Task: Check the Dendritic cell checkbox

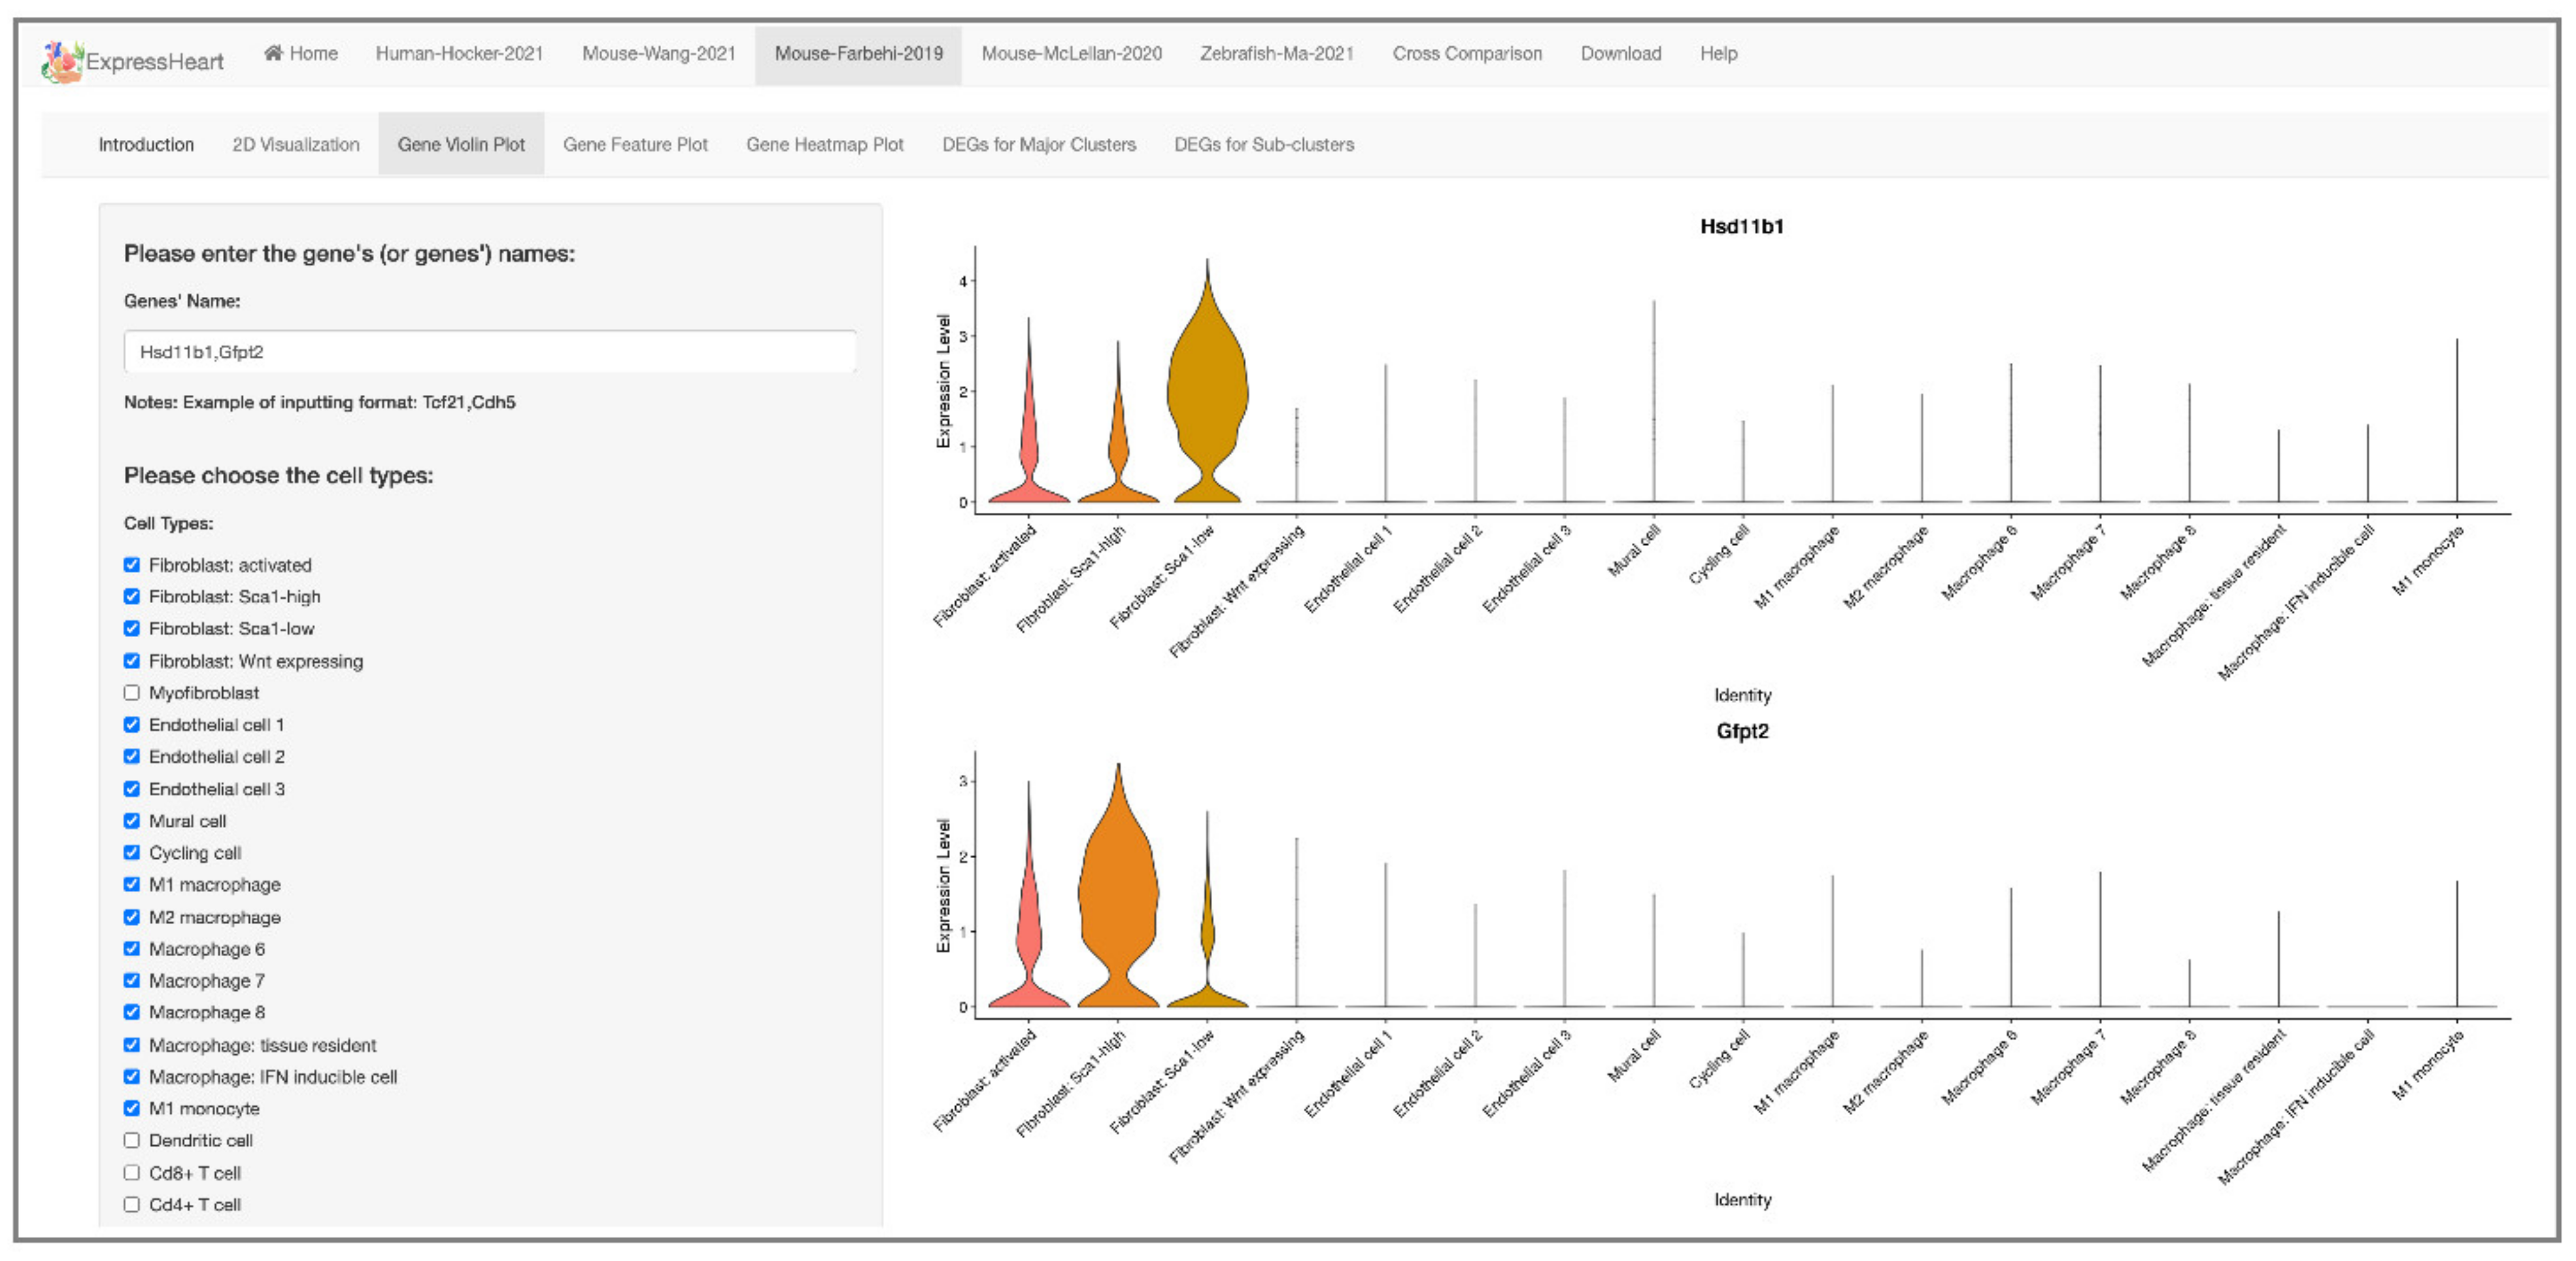Action: (x=132, y=1141)
